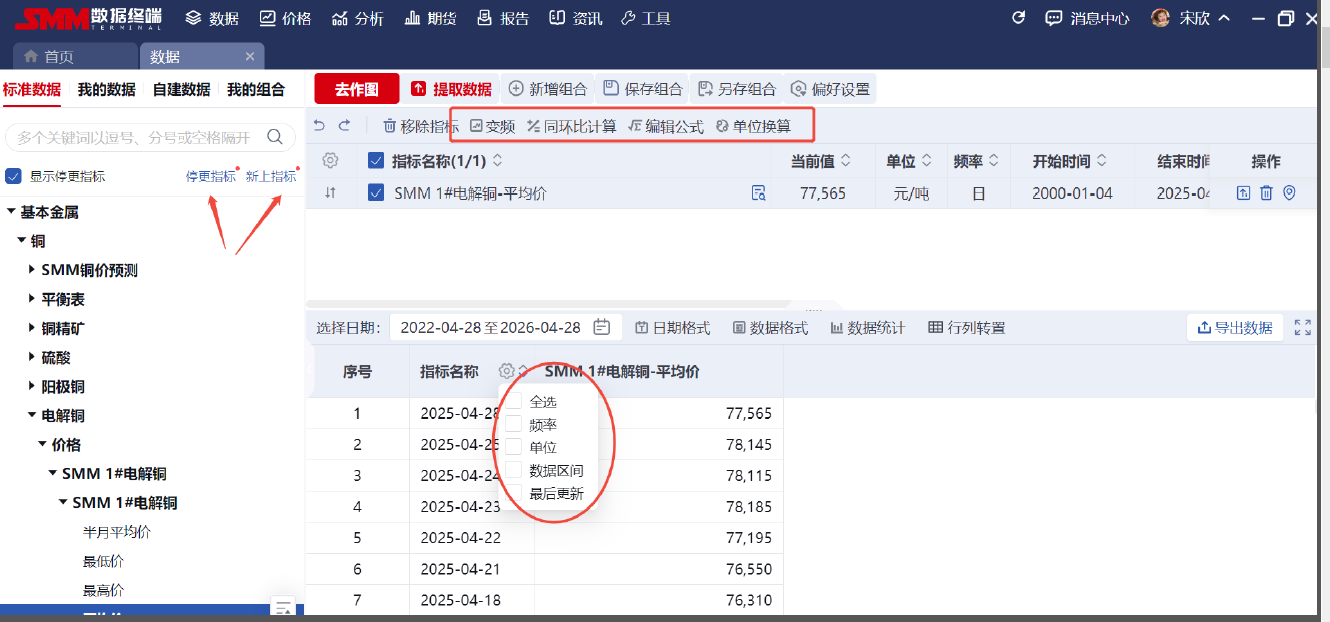Expand the SMM铜价预测 node
1330x622 pixels.
[32, 270]
